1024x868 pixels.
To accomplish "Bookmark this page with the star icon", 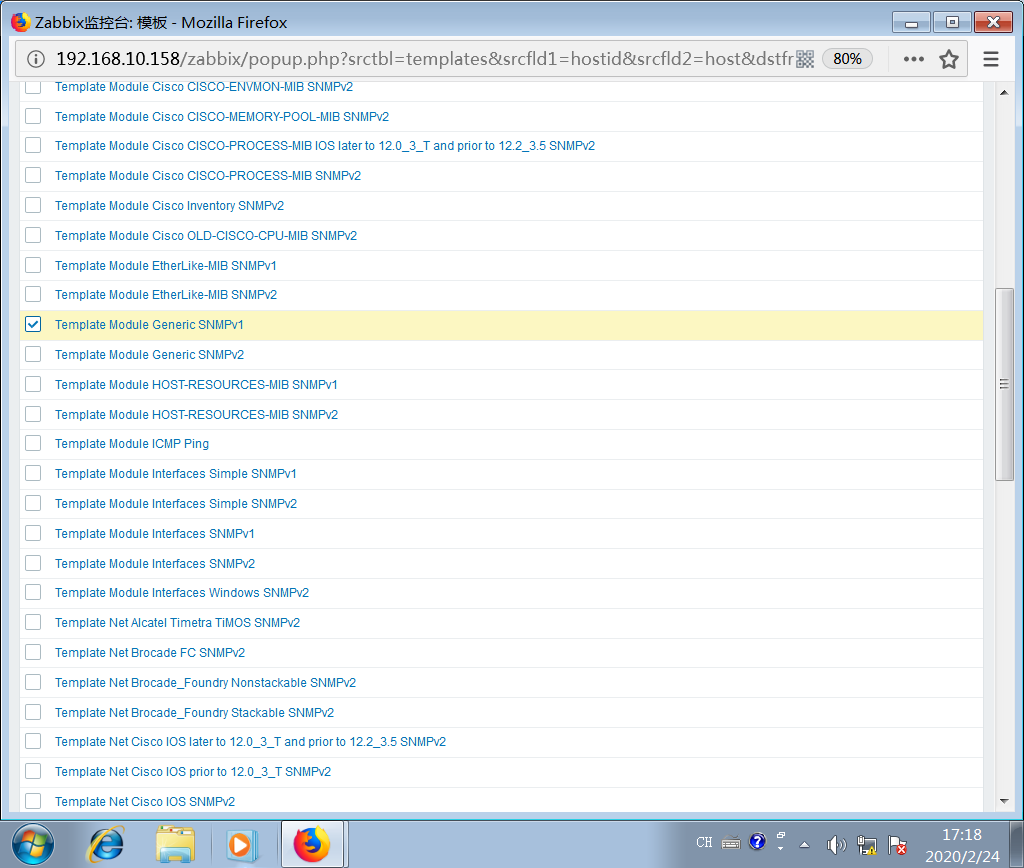I will tap(949, 59).
